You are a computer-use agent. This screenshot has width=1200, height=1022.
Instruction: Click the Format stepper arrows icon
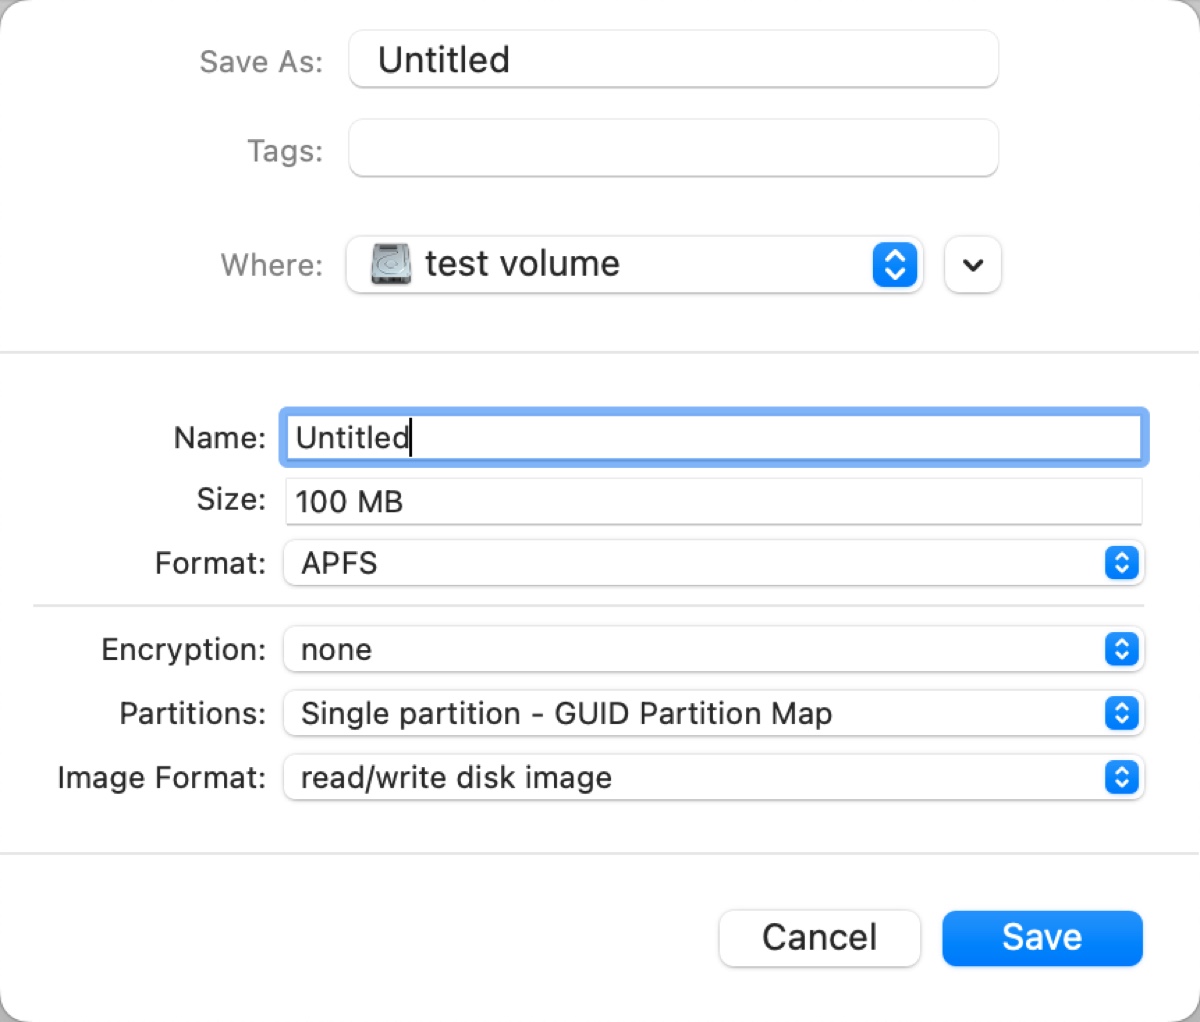[1121, 563]
